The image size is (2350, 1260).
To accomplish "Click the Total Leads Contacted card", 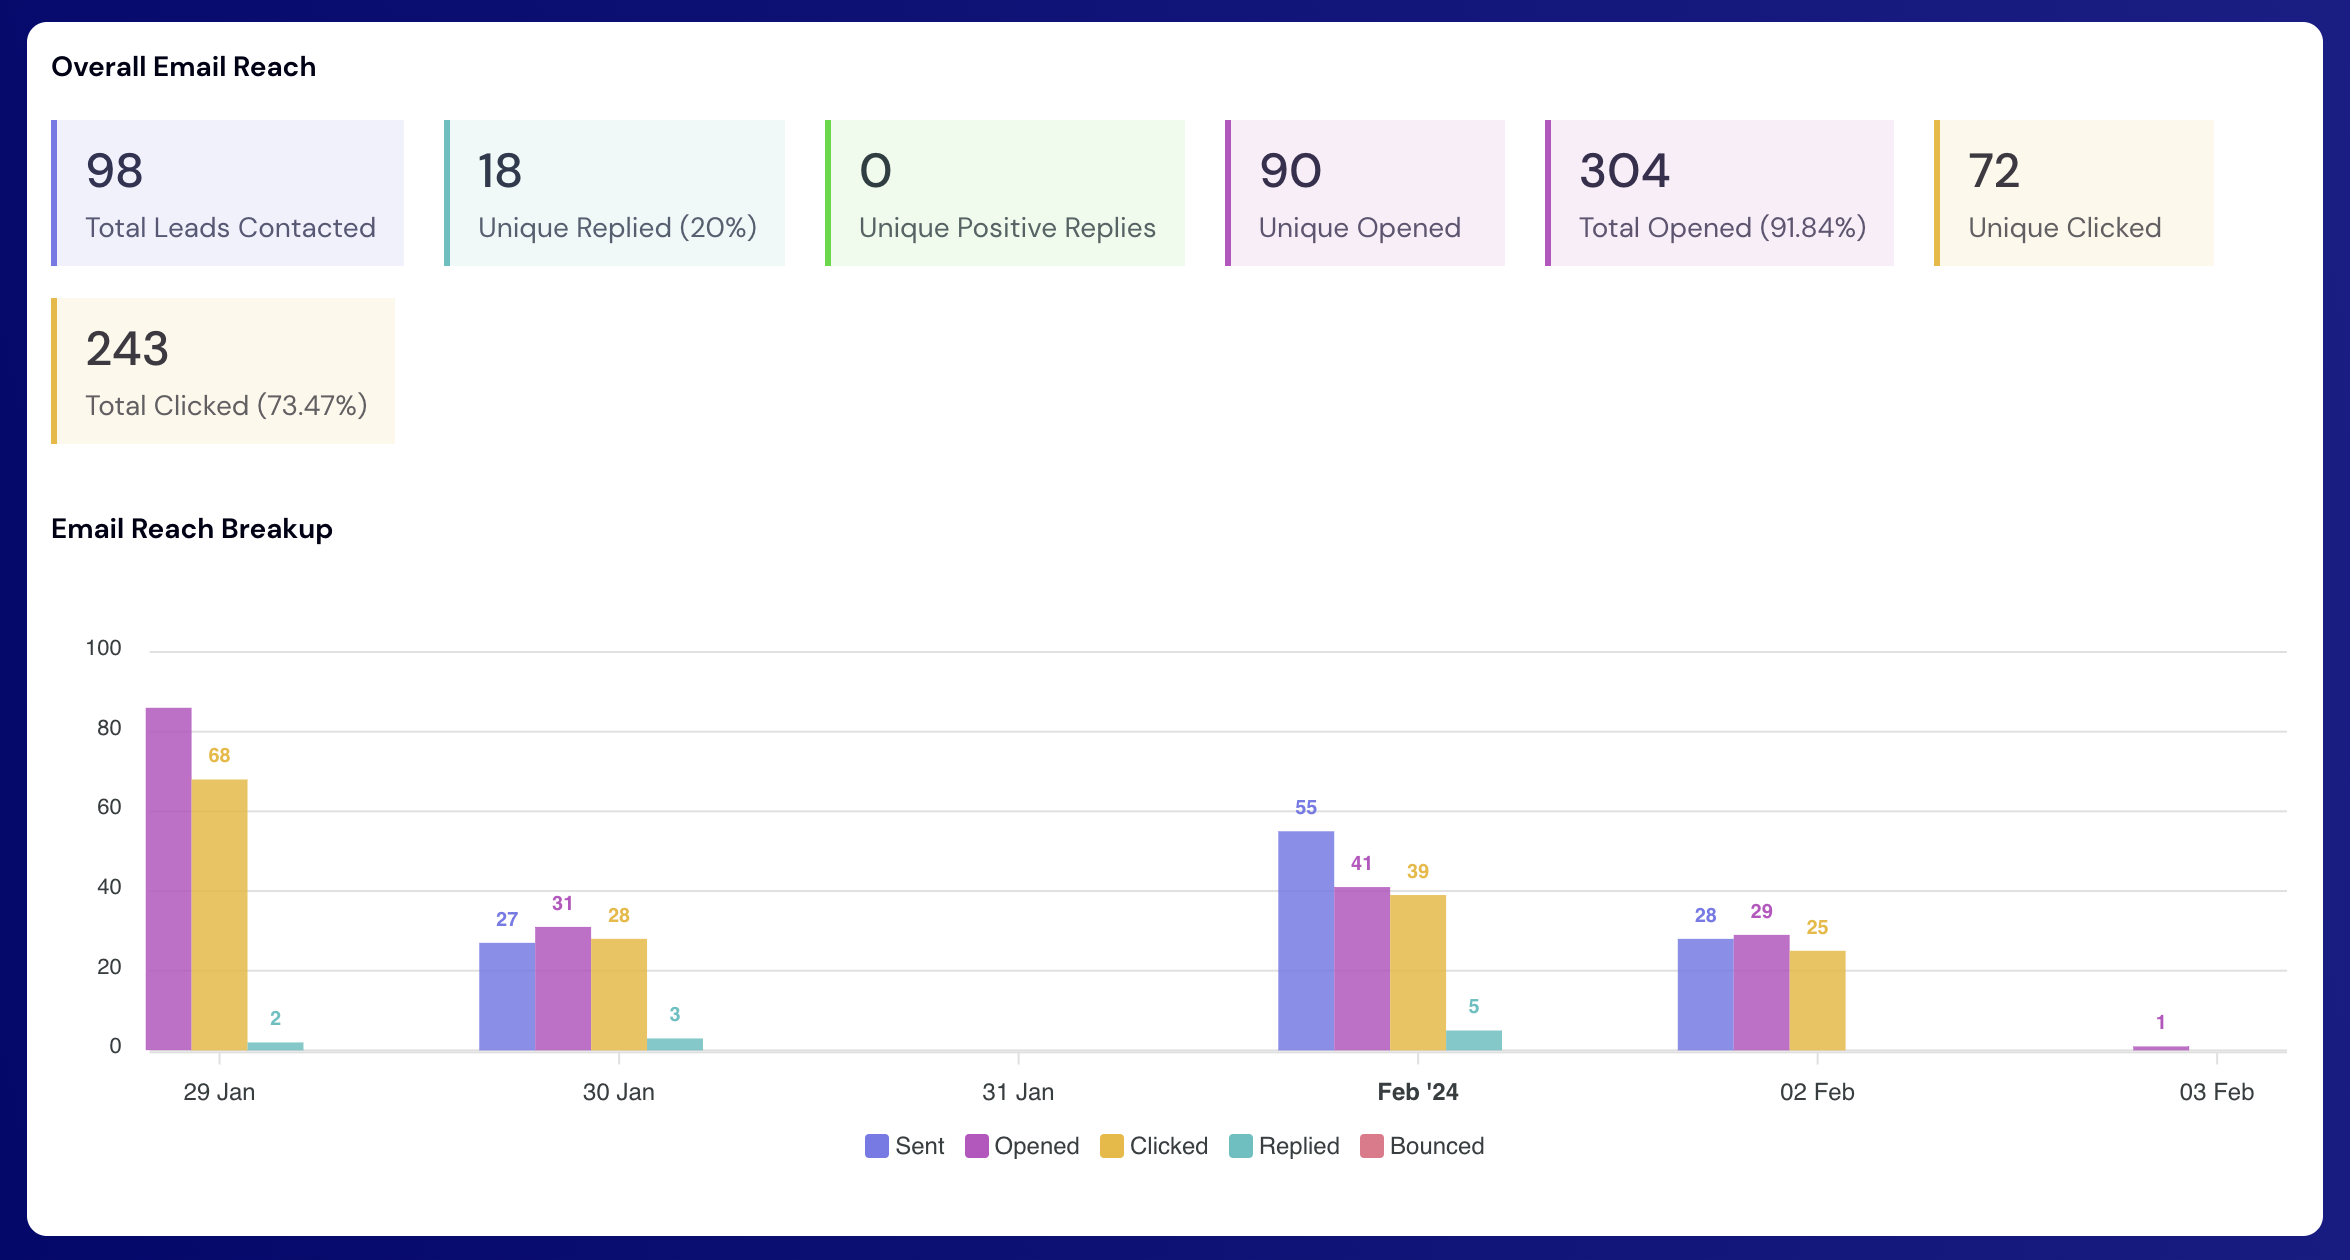I will [228, 193].
